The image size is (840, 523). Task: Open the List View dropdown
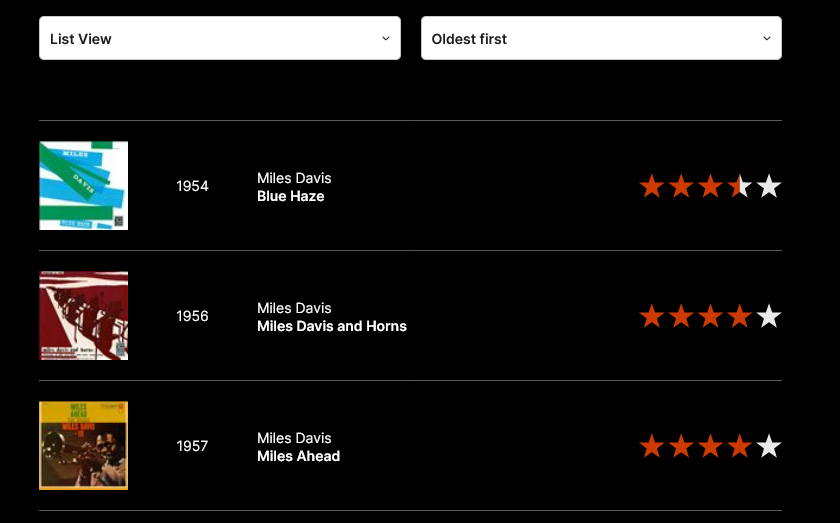[x=220, y=38]
